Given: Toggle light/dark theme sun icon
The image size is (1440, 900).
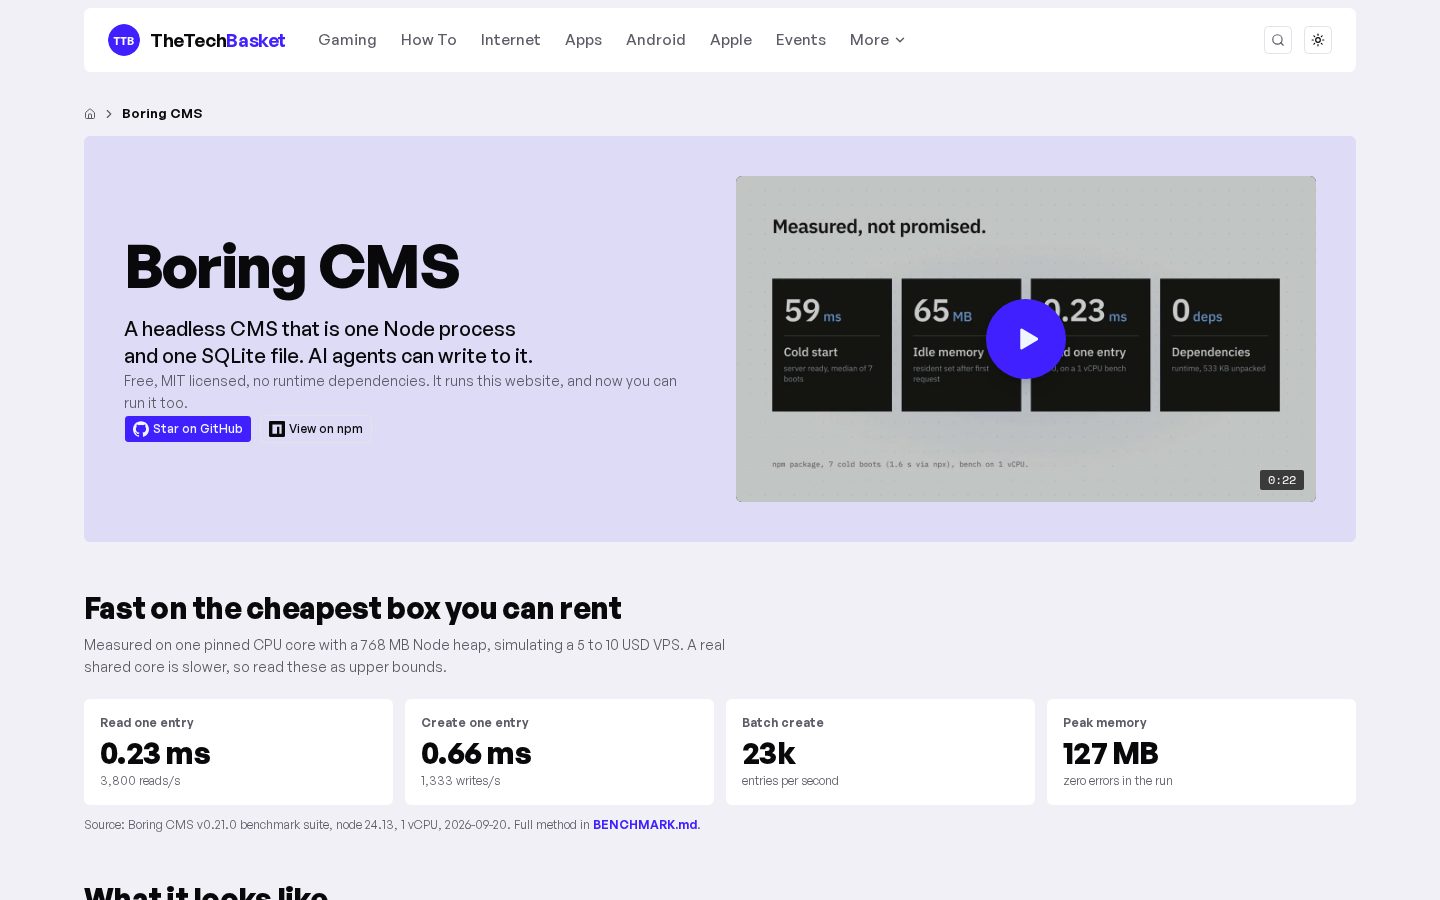Looking at the screenshot, I should point(1318,40).
